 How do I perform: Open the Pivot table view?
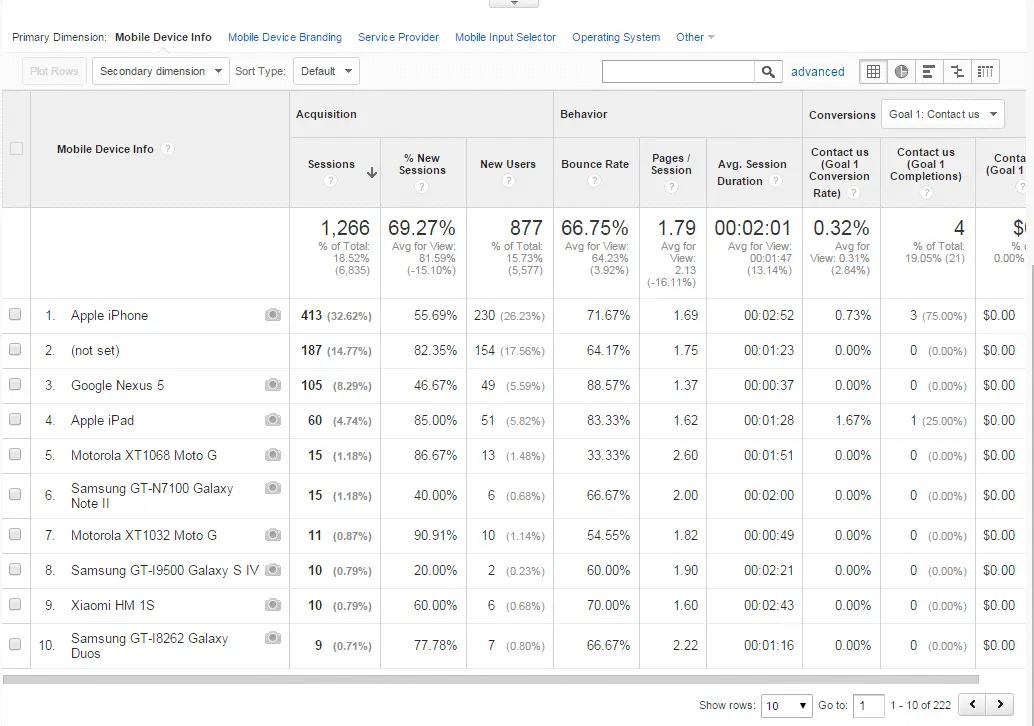coord(985,71)
